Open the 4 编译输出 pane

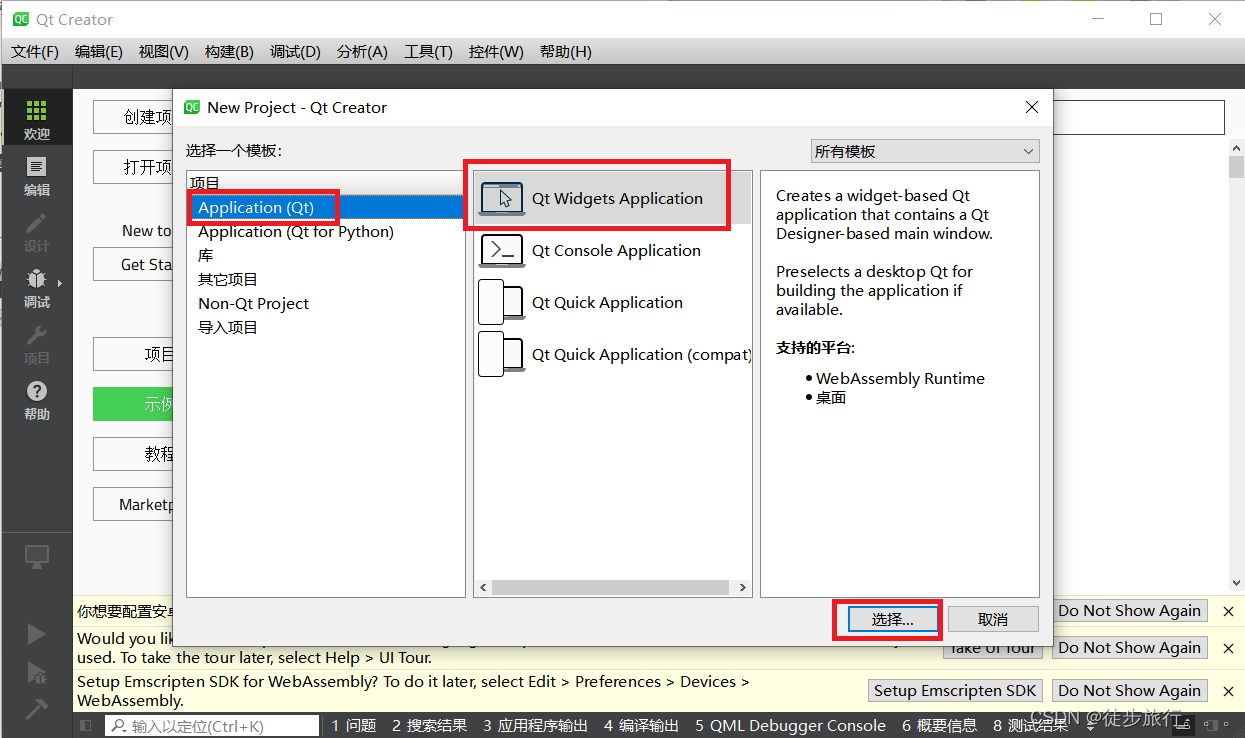pyautogui.click(x=643, y=725)
